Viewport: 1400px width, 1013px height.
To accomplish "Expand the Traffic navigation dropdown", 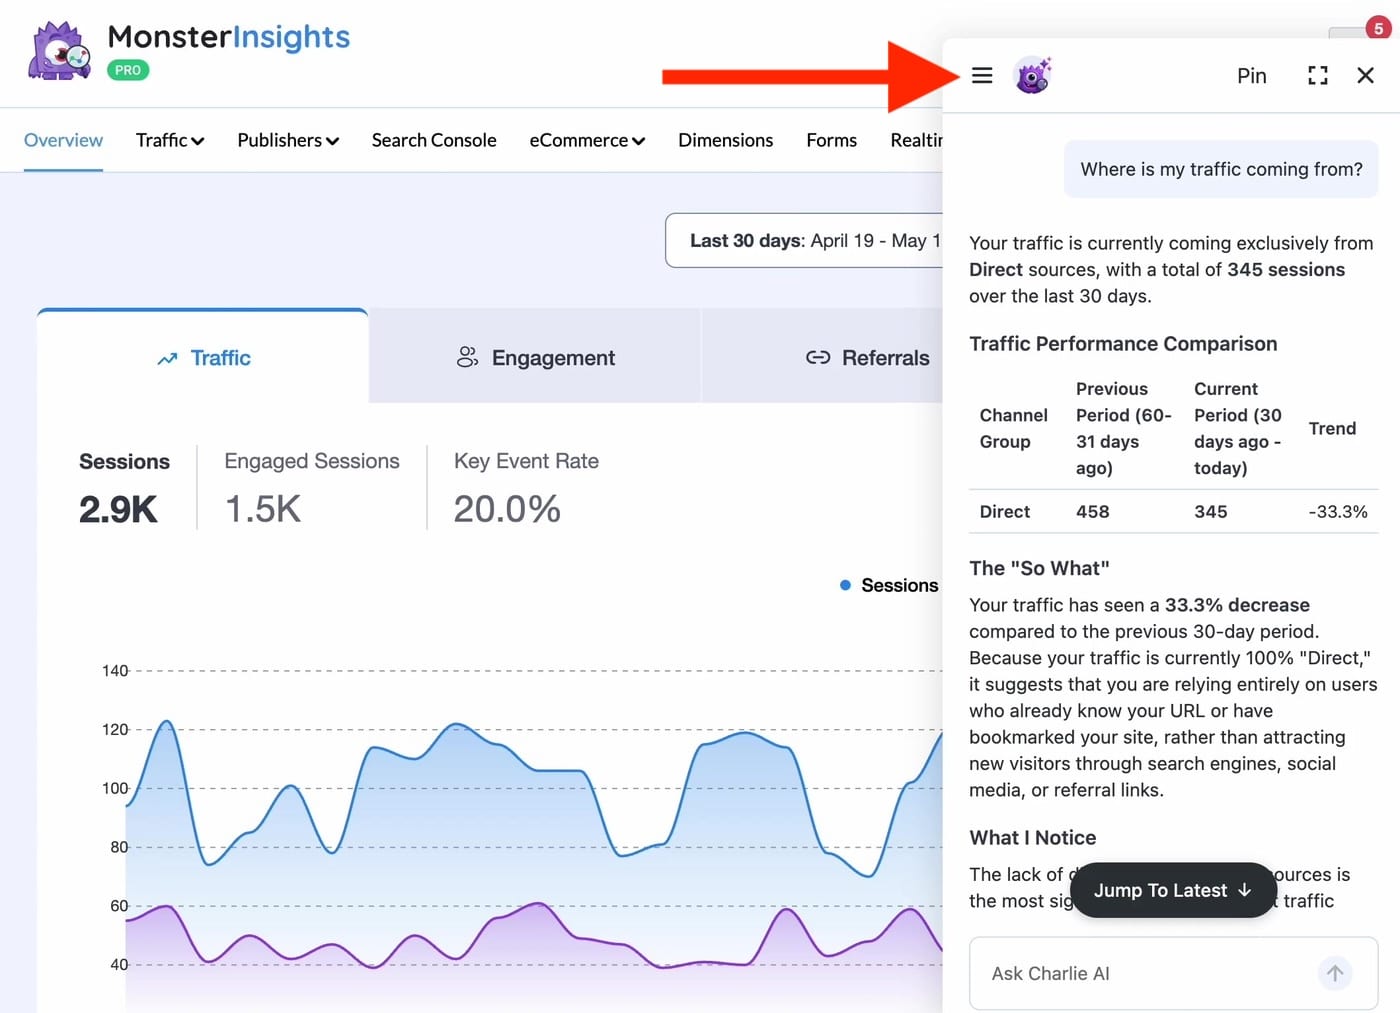I will pos(170,140).
